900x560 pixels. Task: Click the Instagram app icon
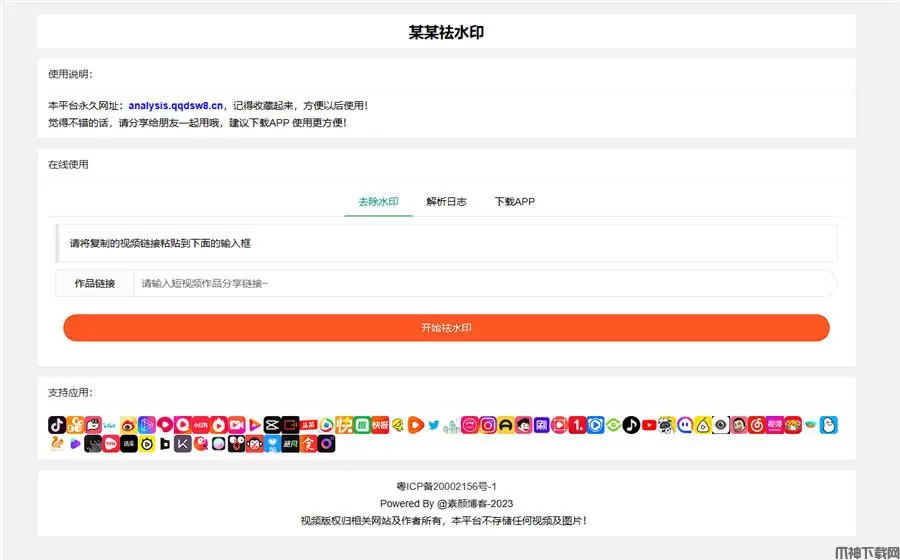487,425
